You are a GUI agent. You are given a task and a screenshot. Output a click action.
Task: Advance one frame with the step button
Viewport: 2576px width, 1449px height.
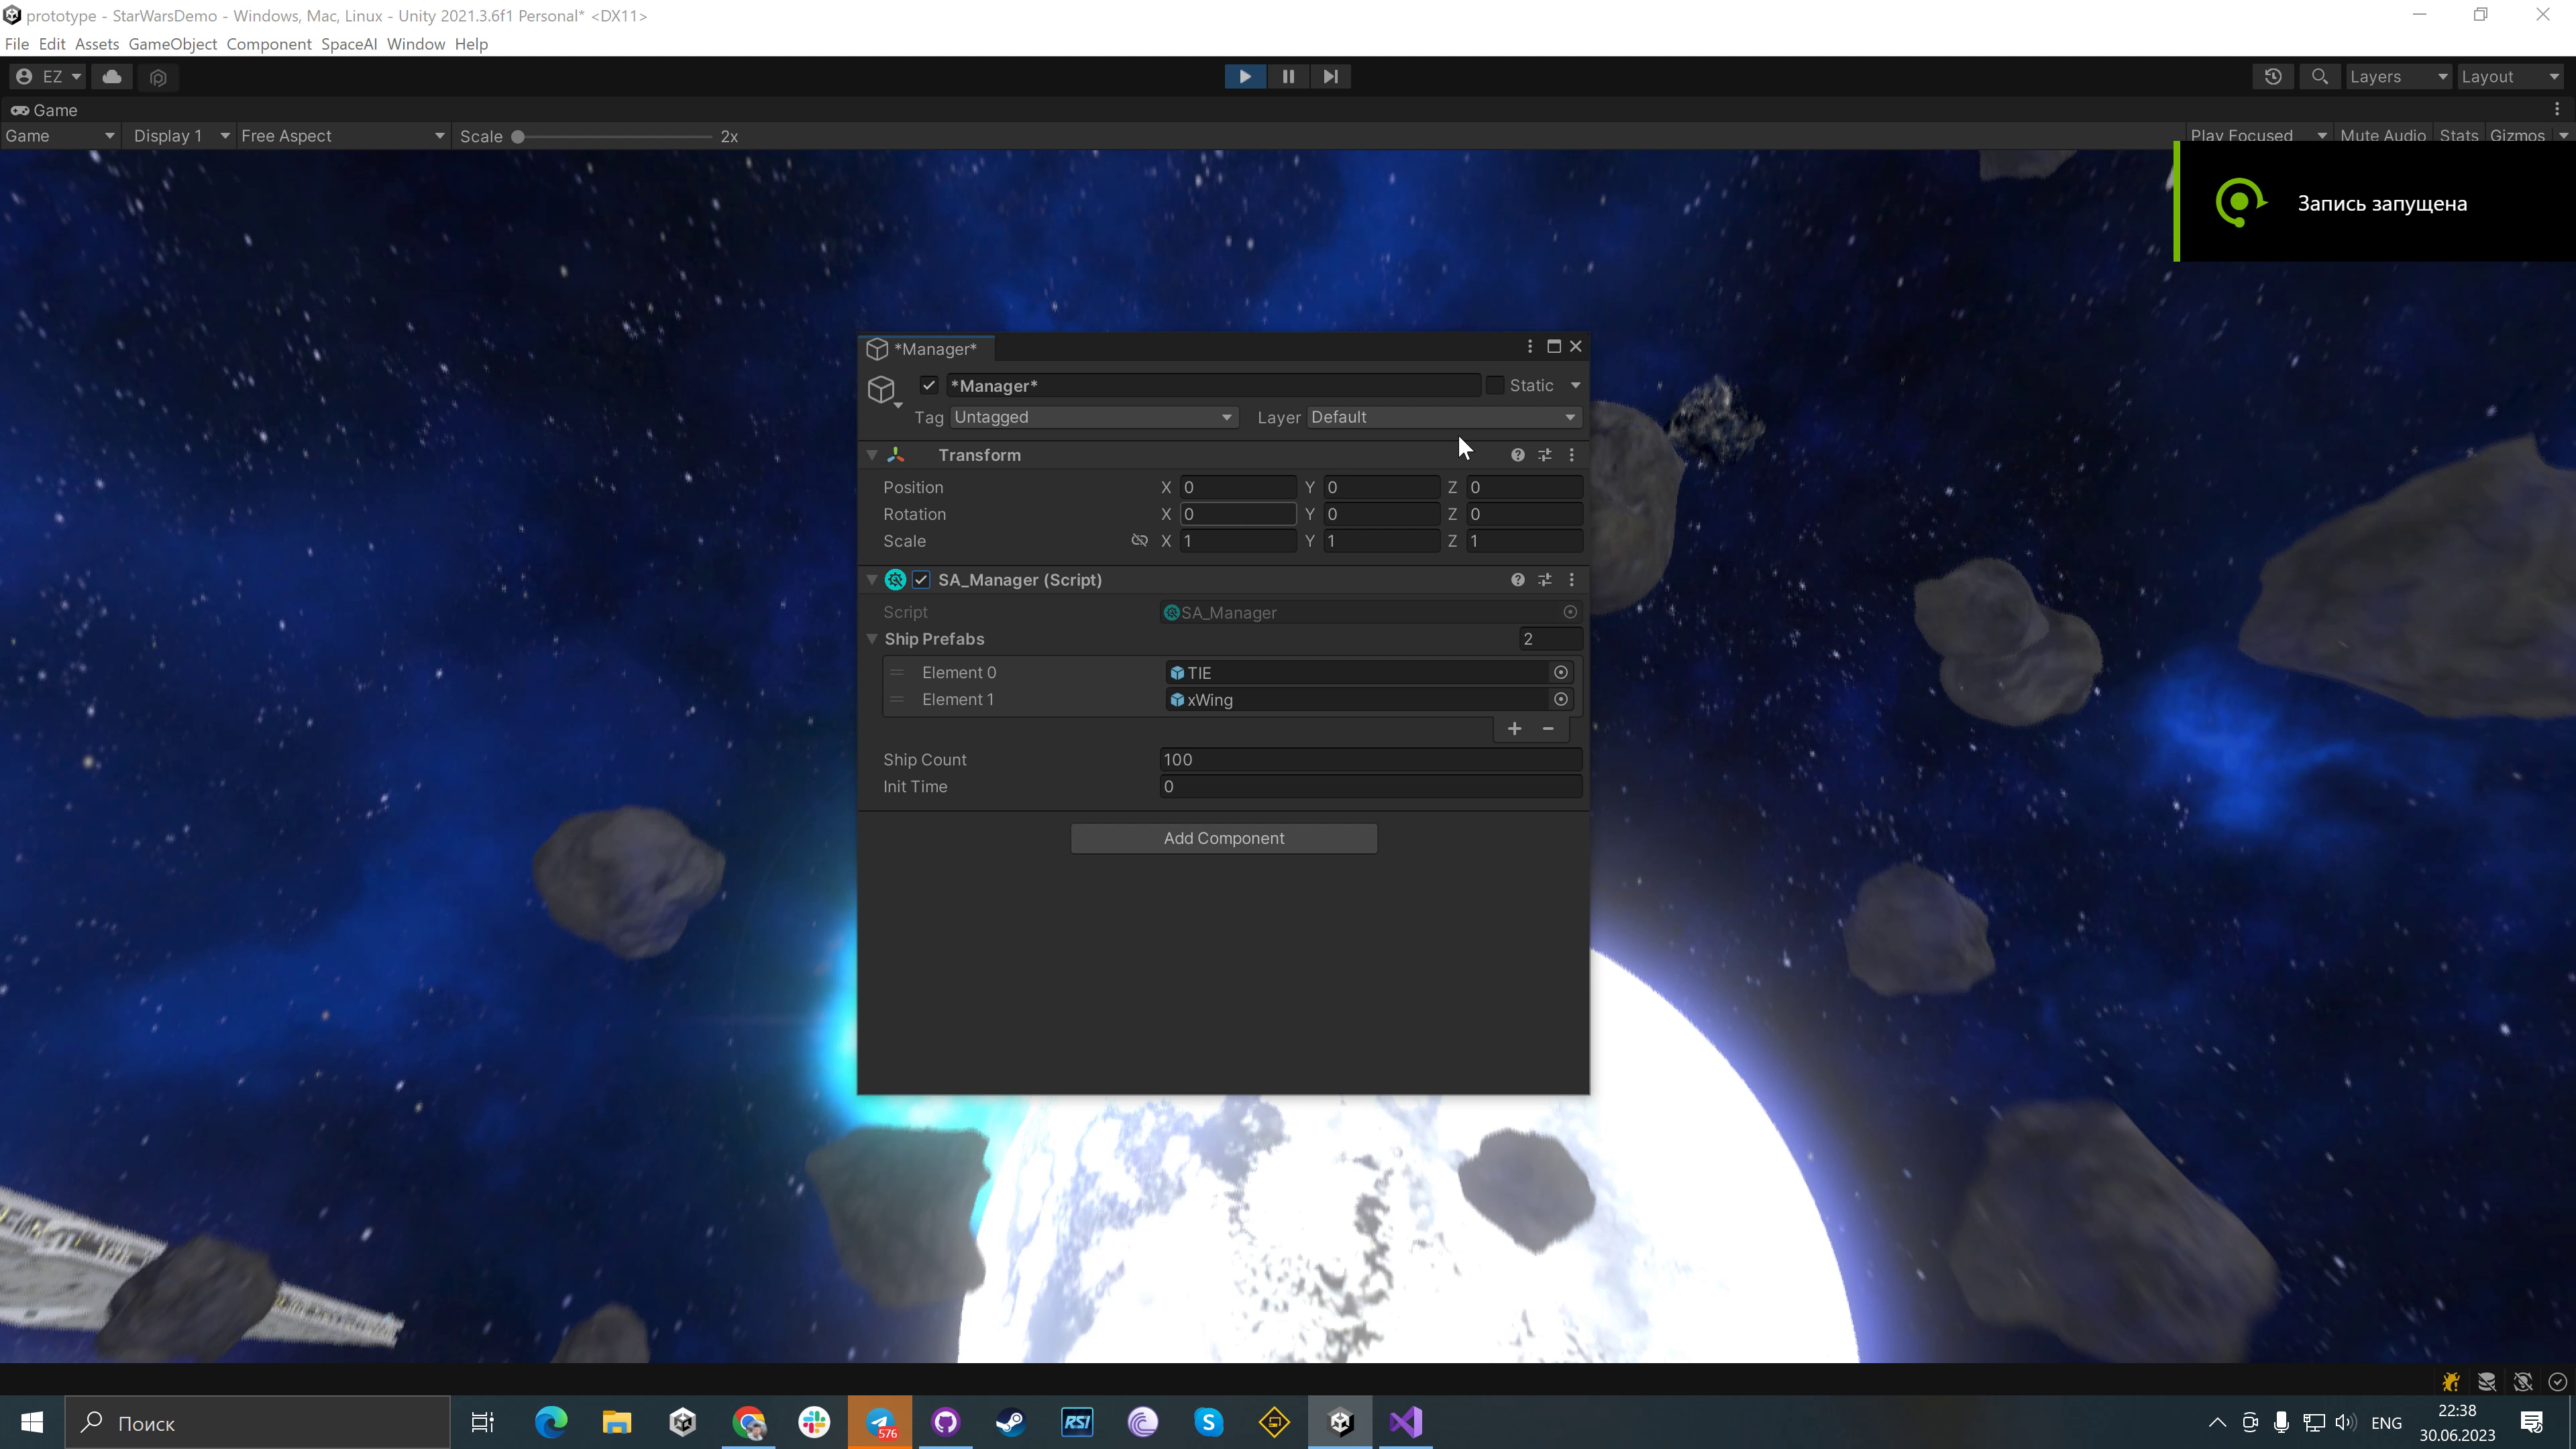(x=1330, y=76)
